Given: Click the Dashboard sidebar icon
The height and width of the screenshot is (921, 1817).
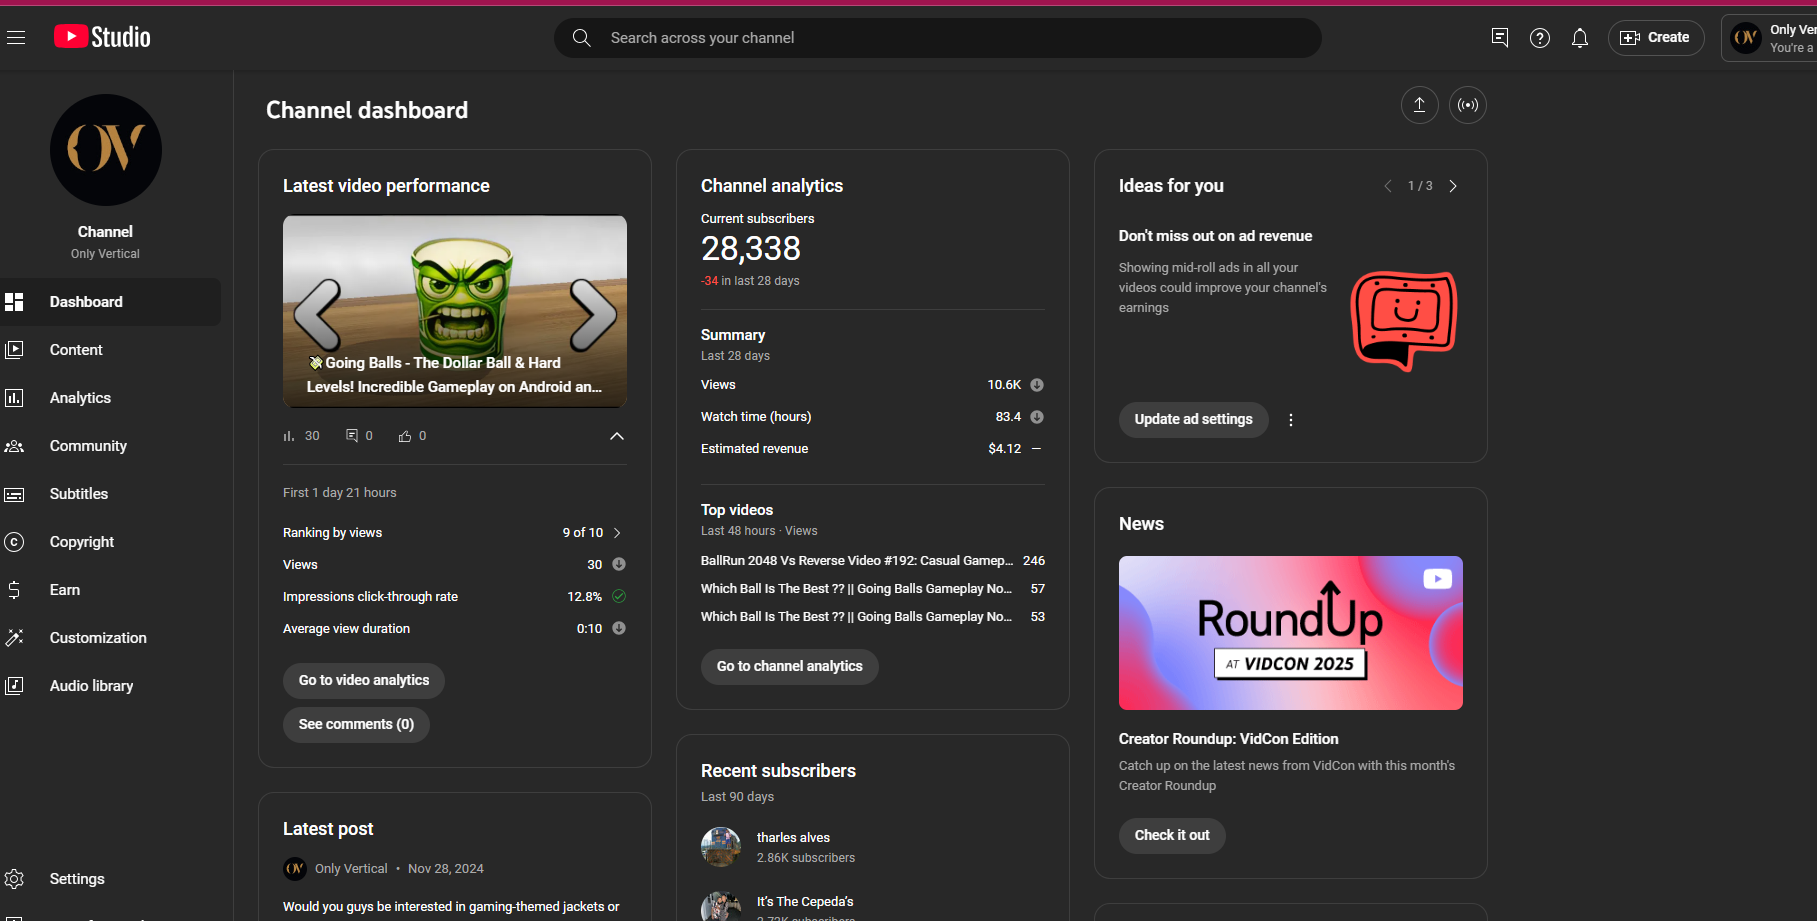Looking at the screenshot, I should coord(14,302).
